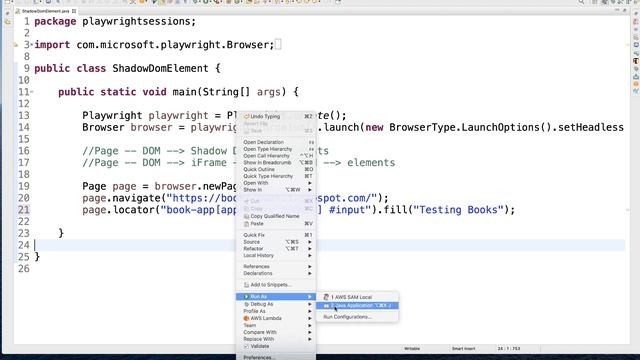640x360 pixels.
Task: Expand the Profile As submenu arrow
Action: (310, 311)
